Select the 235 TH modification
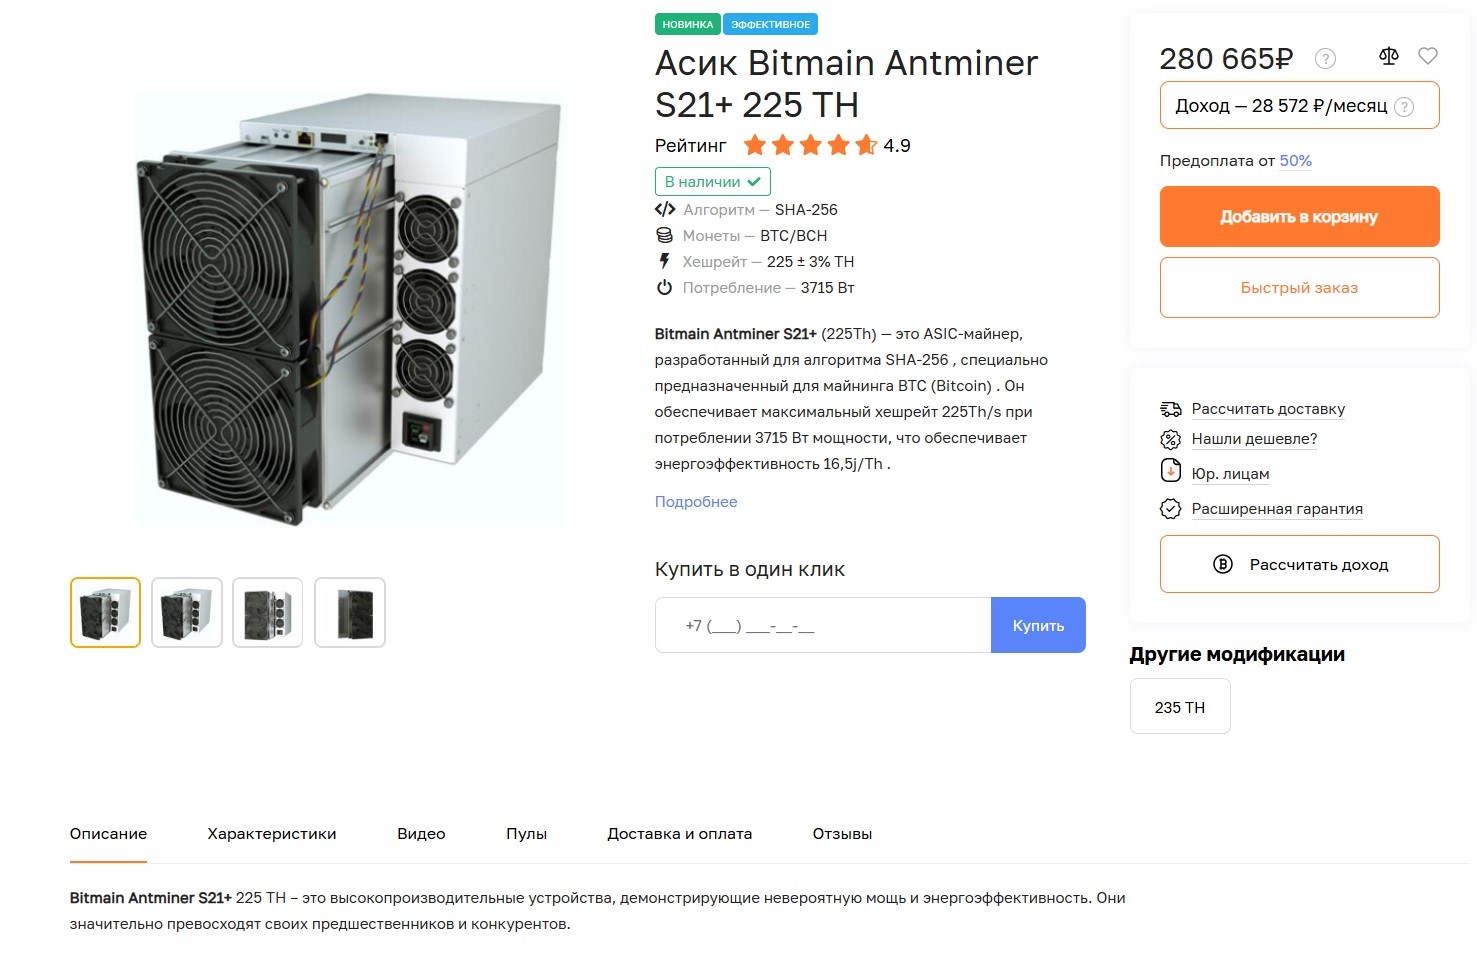This screenshot has height=953, width=1477. [1180, 707]
